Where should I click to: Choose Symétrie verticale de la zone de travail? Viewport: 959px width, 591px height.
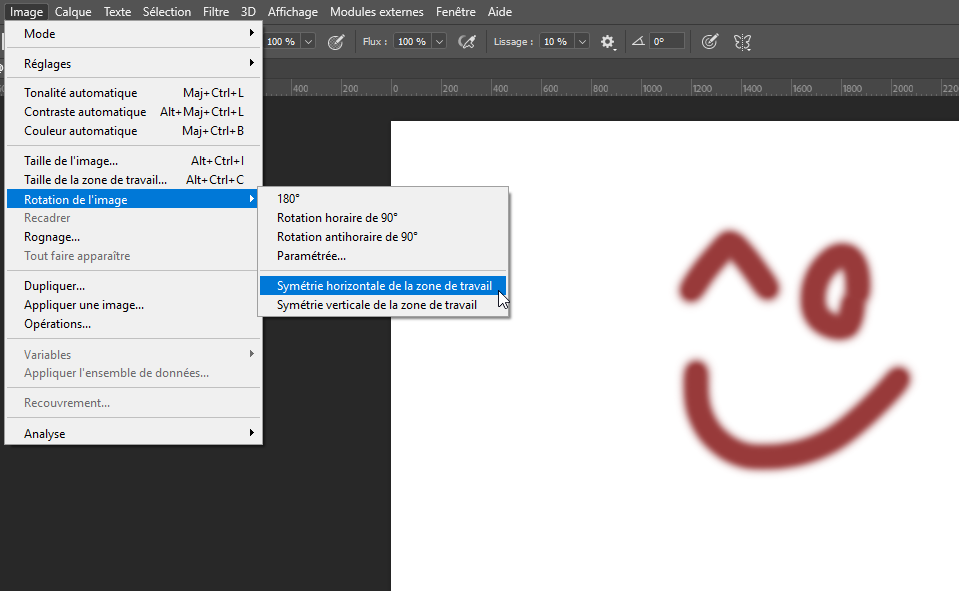(x=376, y=305)
